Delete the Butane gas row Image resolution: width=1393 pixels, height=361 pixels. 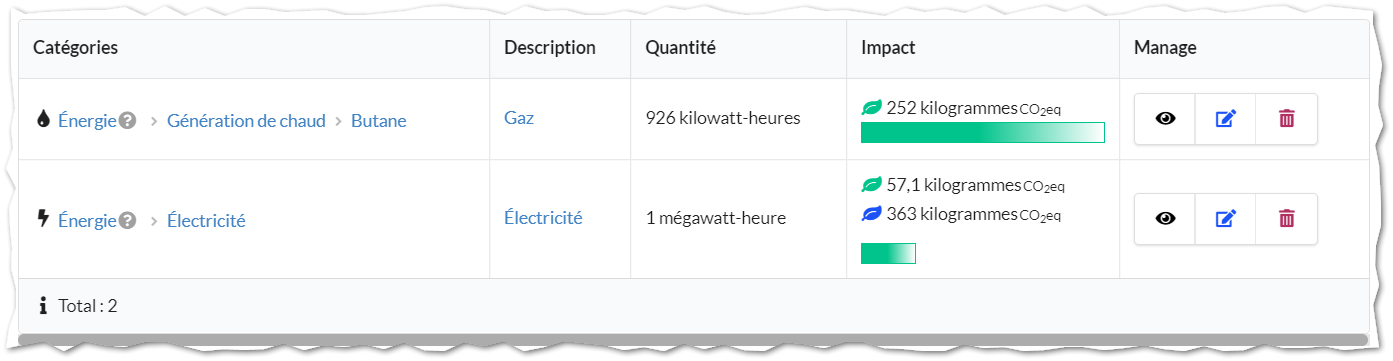tap(1286, 119)
